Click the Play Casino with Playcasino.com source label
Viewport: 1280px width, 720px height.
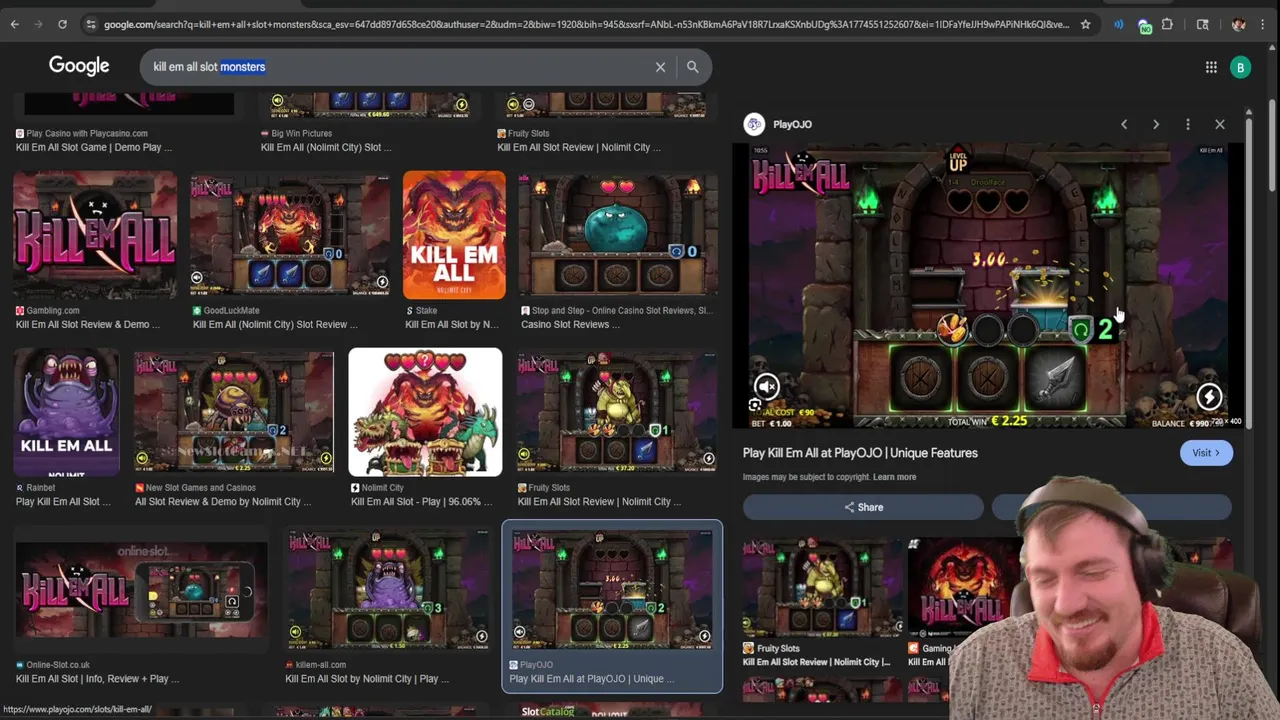pyautogui.click(x=87, y=133)
